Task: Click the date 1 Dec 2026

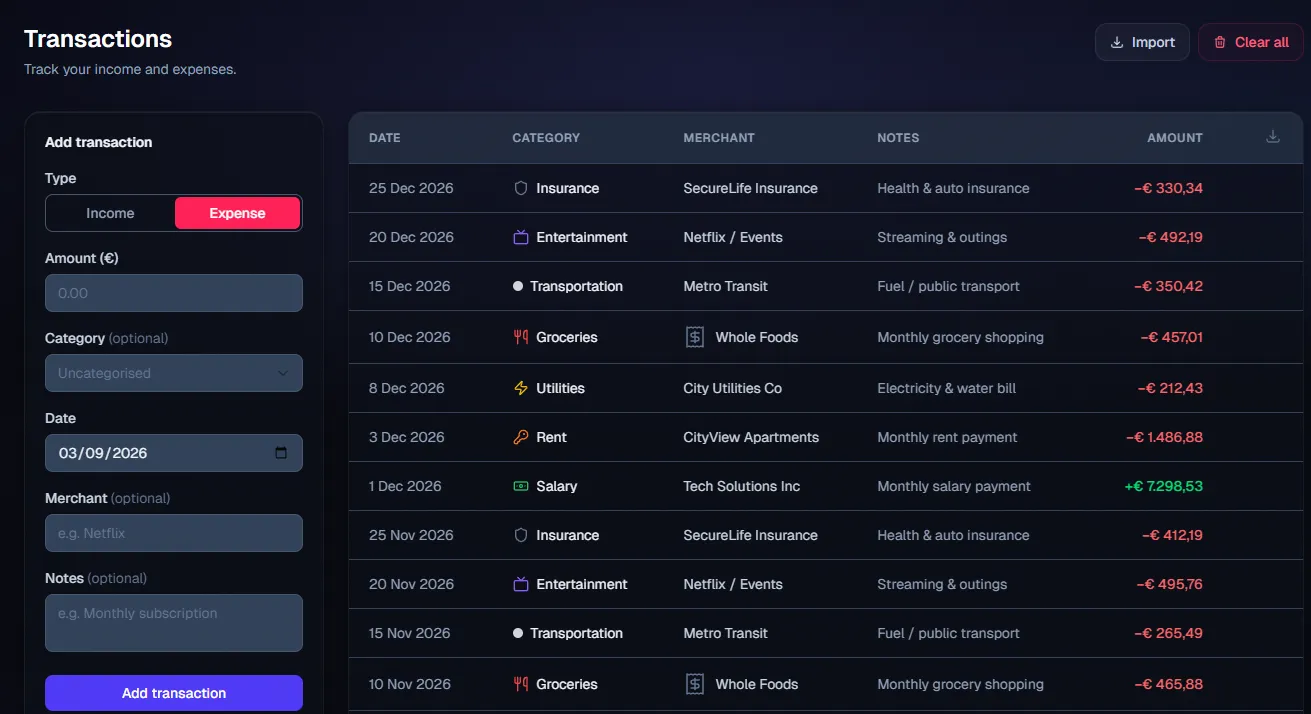Action: [405, 486]
